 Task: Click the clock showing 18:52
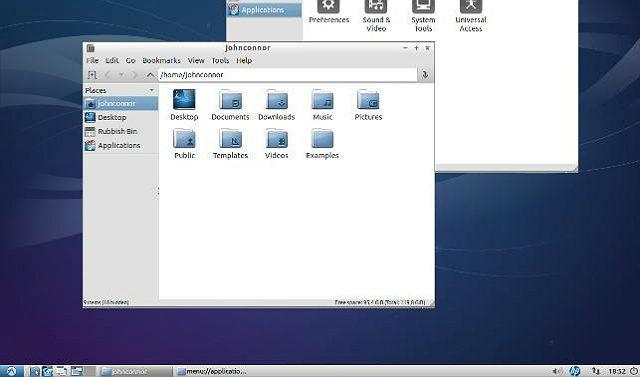[x=617, y=371]
